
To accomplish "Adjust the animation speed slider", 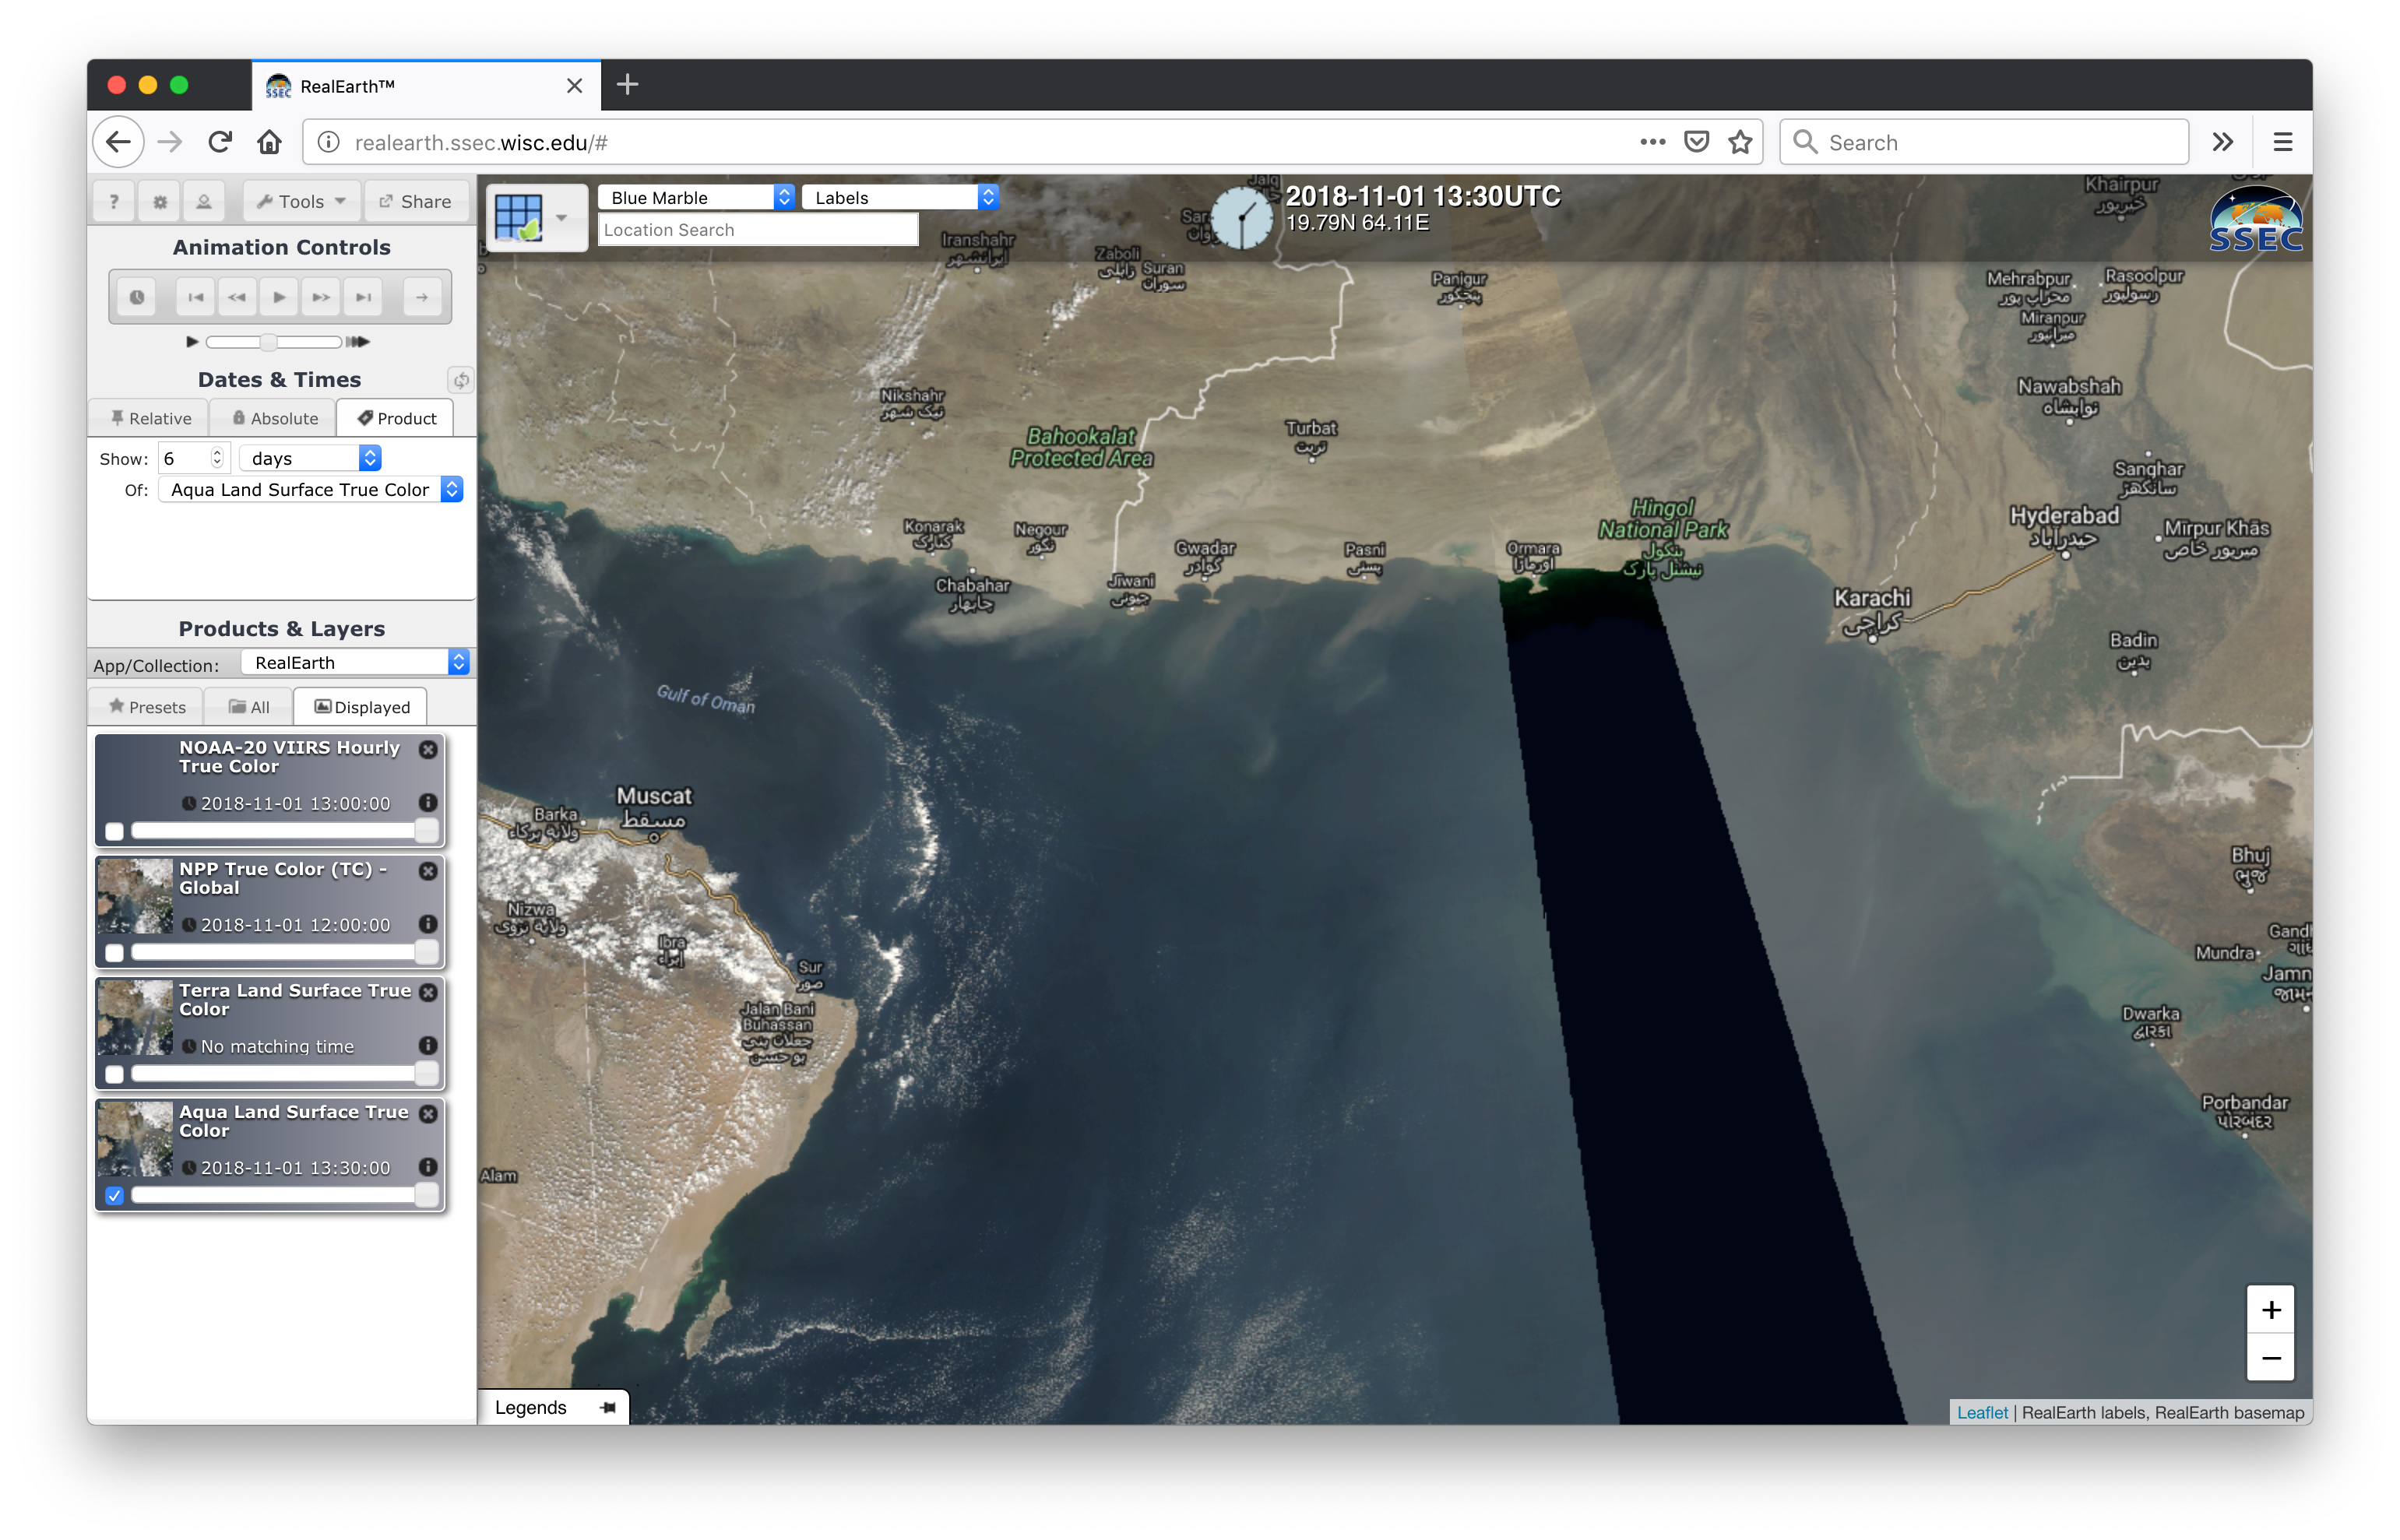I will point(268,342).
